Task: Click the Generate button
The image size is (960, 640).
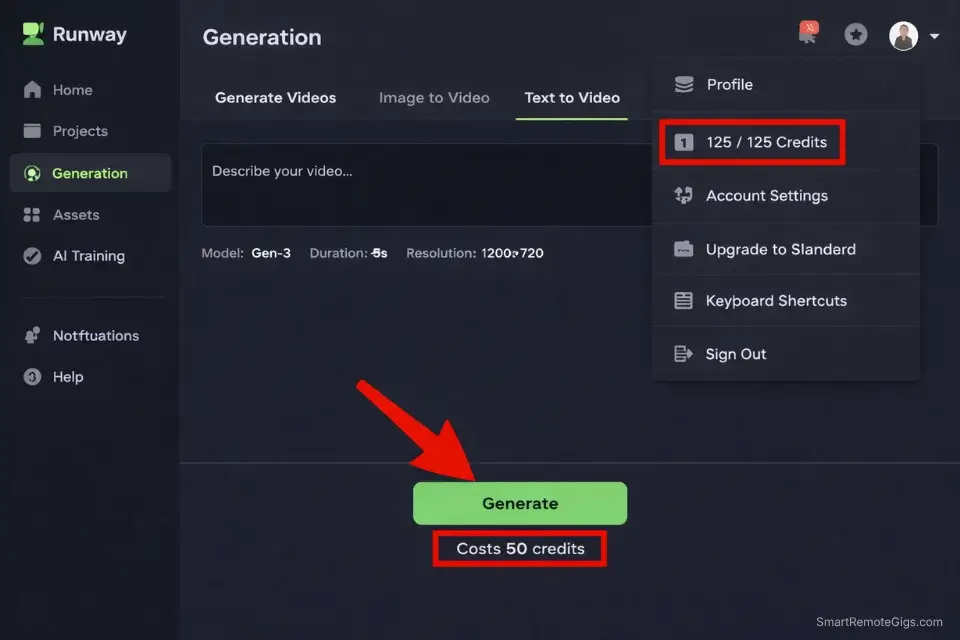Action: point(520,503)
